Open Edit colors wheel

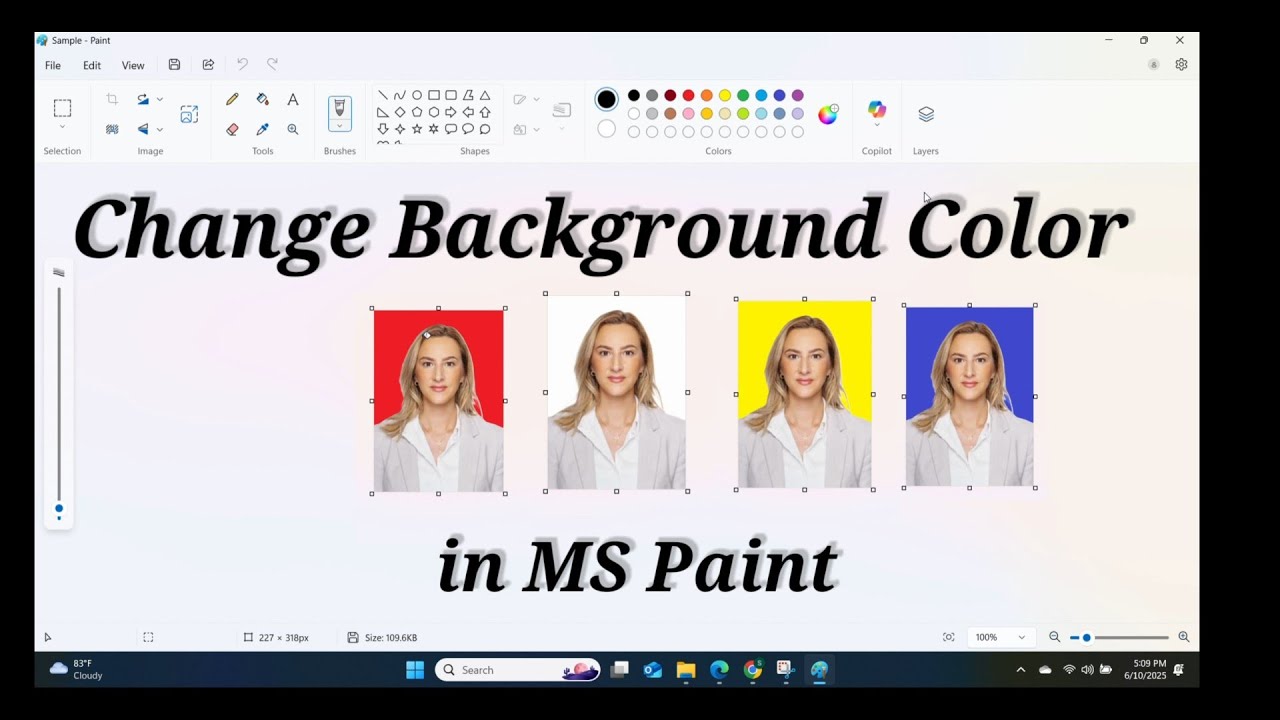[x=828, y=114]
